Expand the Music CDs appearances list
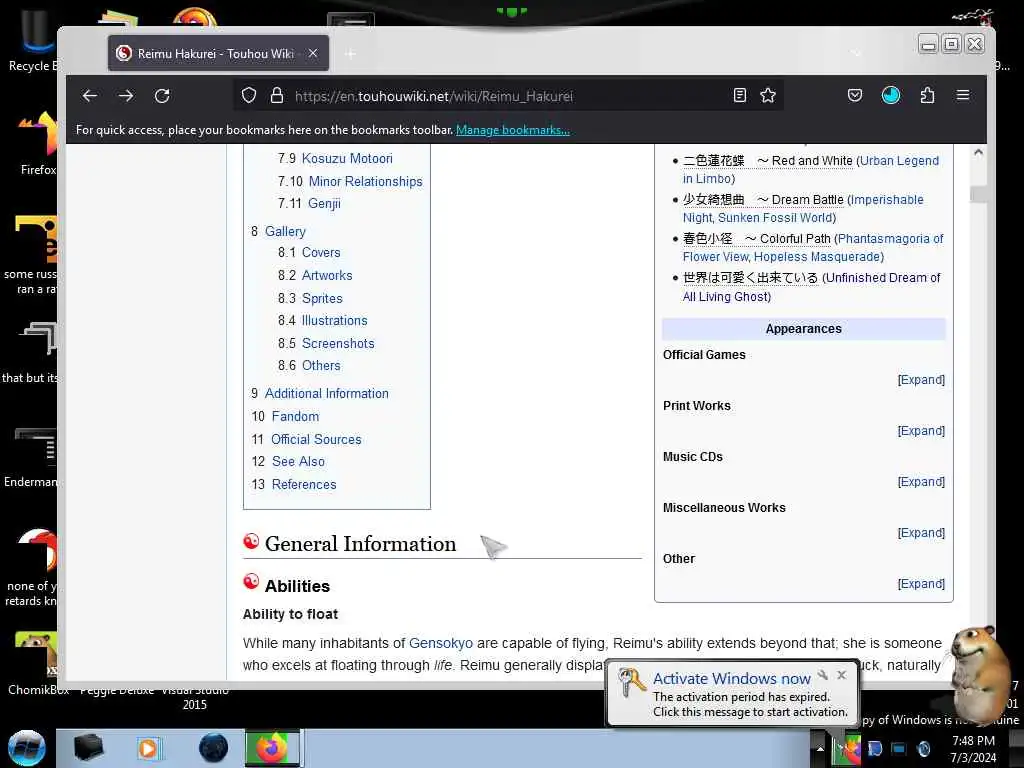Screen dimensions: 1024x768 (x=921, y=481)
